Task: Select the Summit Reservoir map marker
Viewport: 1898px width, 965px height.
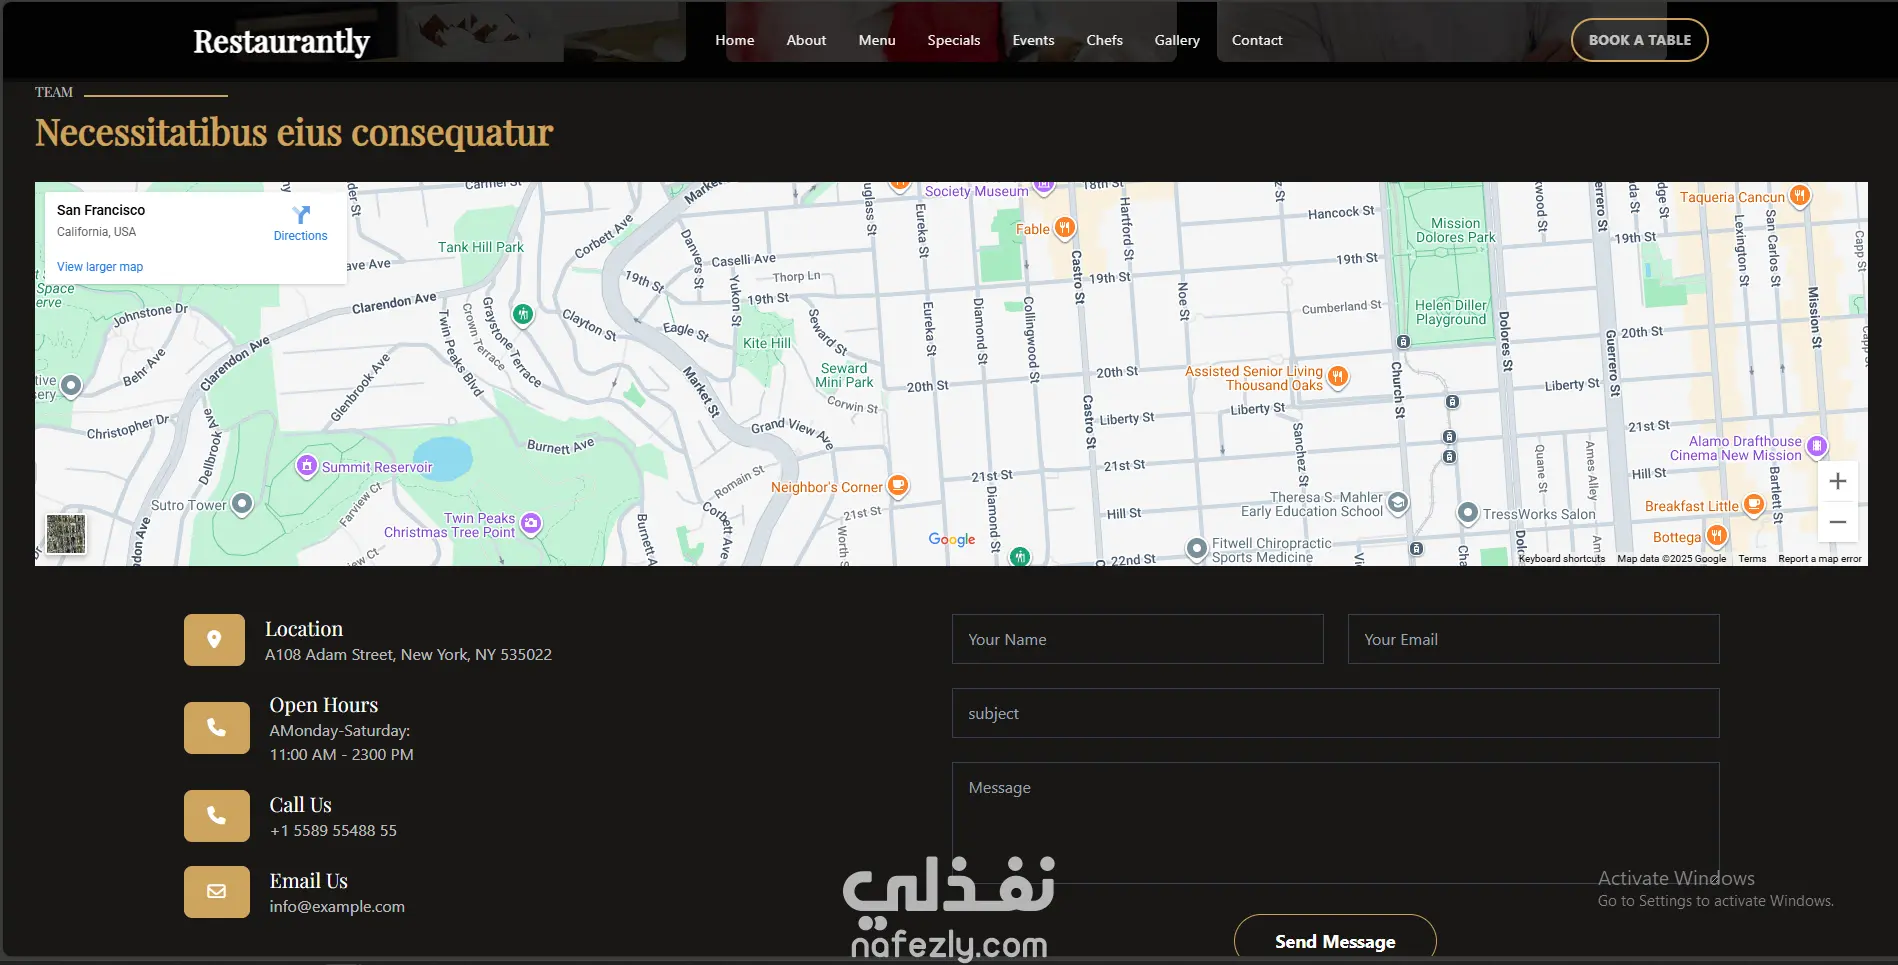Action: click(307, 466)
